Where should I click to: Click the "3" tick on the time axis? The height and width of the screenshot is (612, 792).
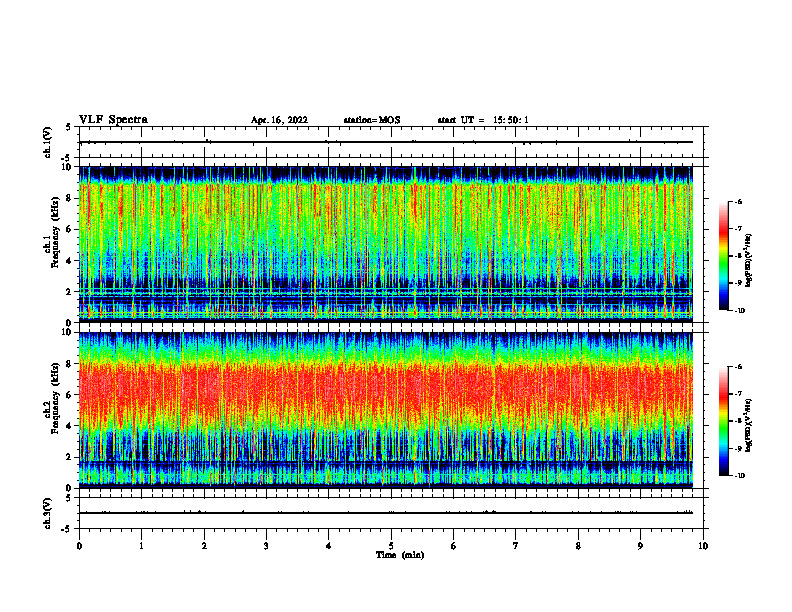(266, 546)
